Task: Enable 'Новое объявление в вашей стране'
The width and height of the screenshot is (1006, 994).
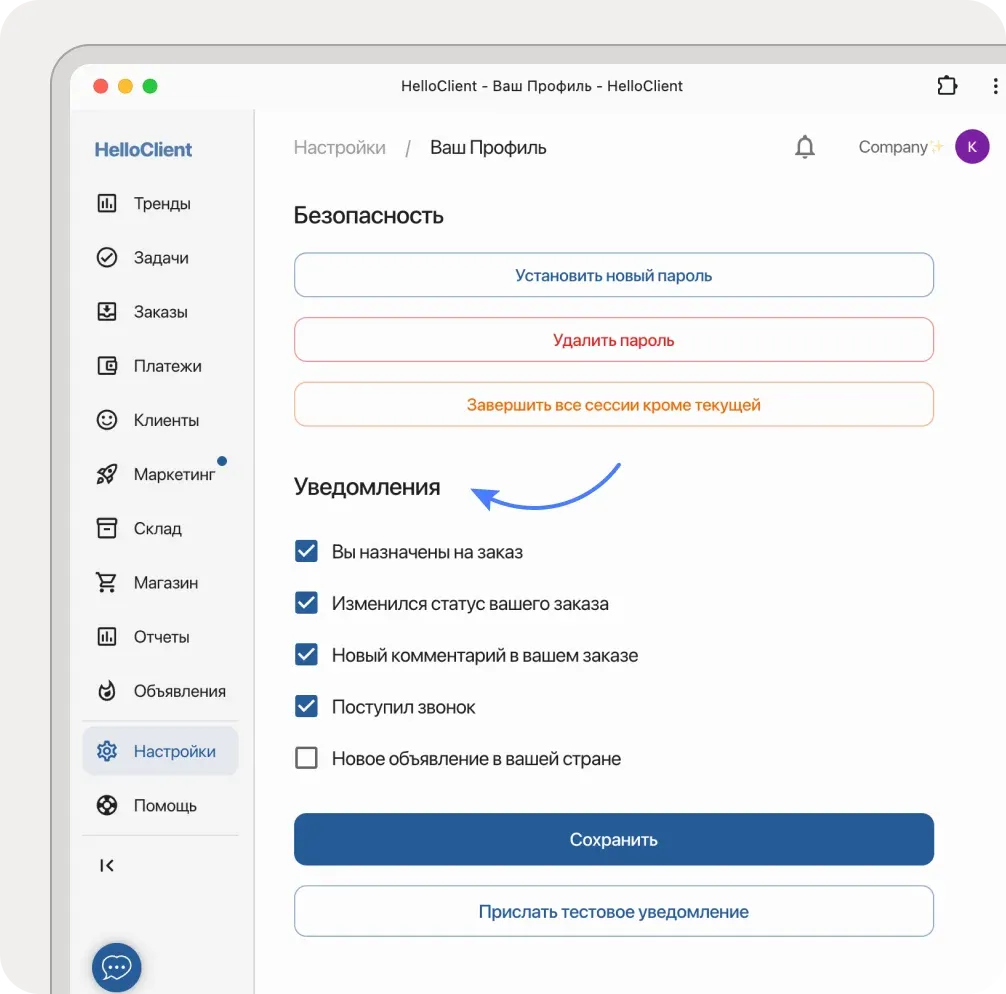Action: tap(306, 758)
